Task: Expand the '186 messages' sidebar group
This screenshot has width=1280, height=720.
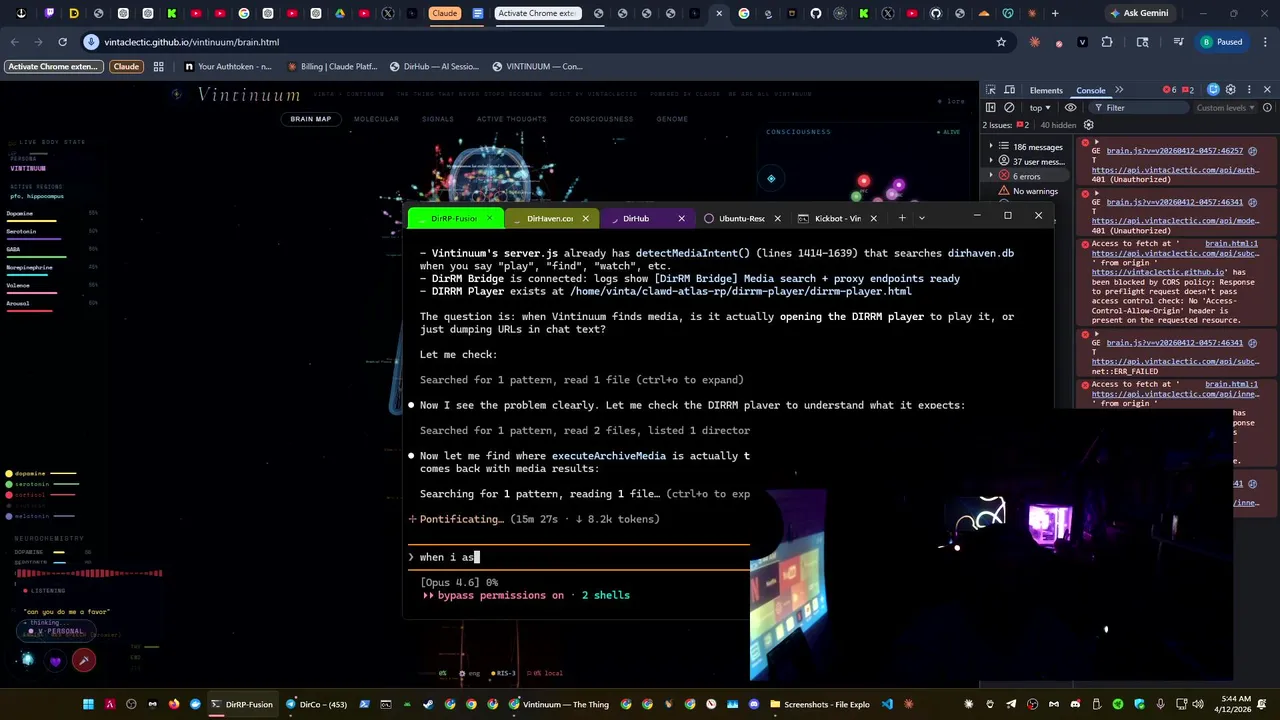Action: [x=1027, y=147]
